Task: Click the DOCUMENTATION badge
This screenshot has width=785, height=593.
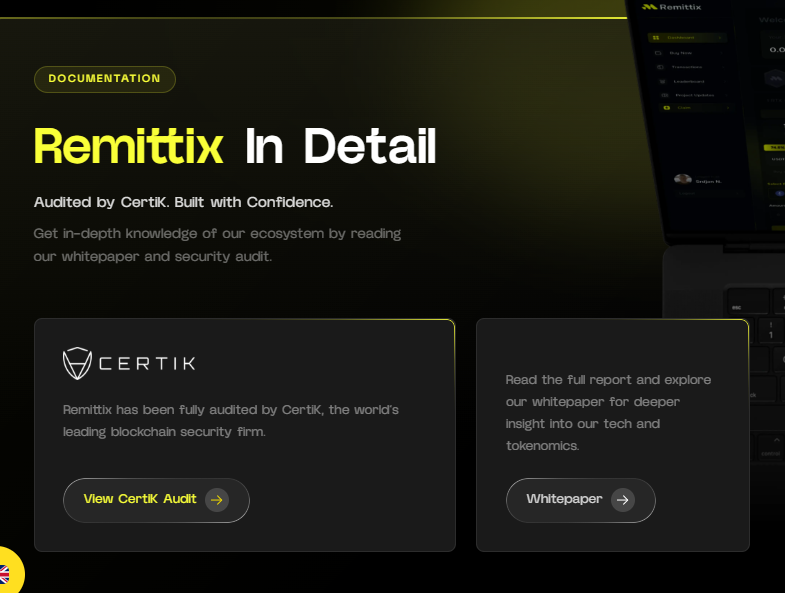Action: pos(105,79)
